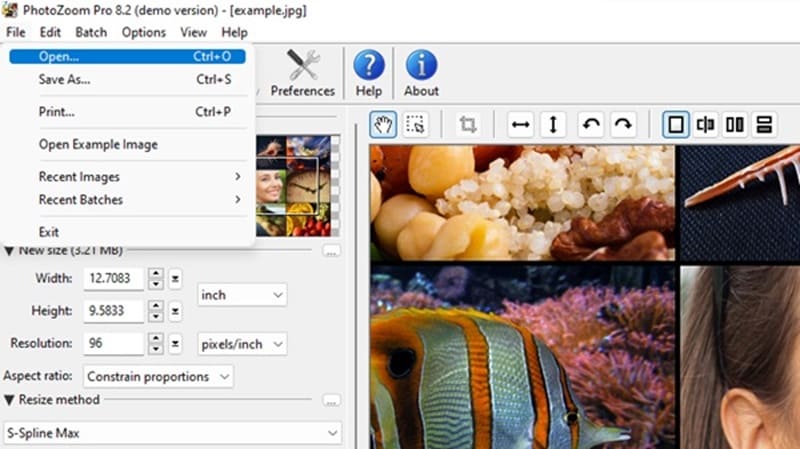Switch to side-by-side vertical preview

735,124
